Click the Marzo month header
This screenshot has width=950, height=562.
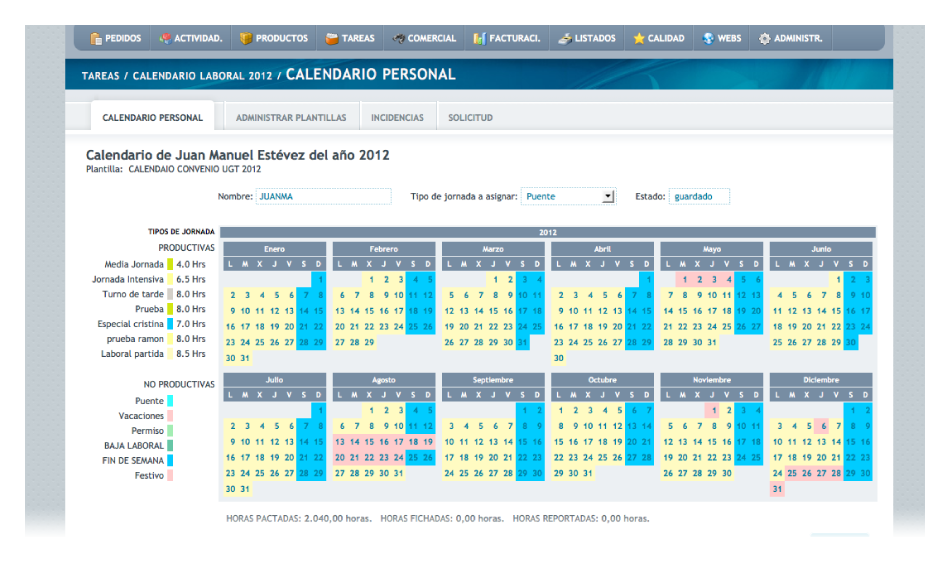tap(493, 249)
